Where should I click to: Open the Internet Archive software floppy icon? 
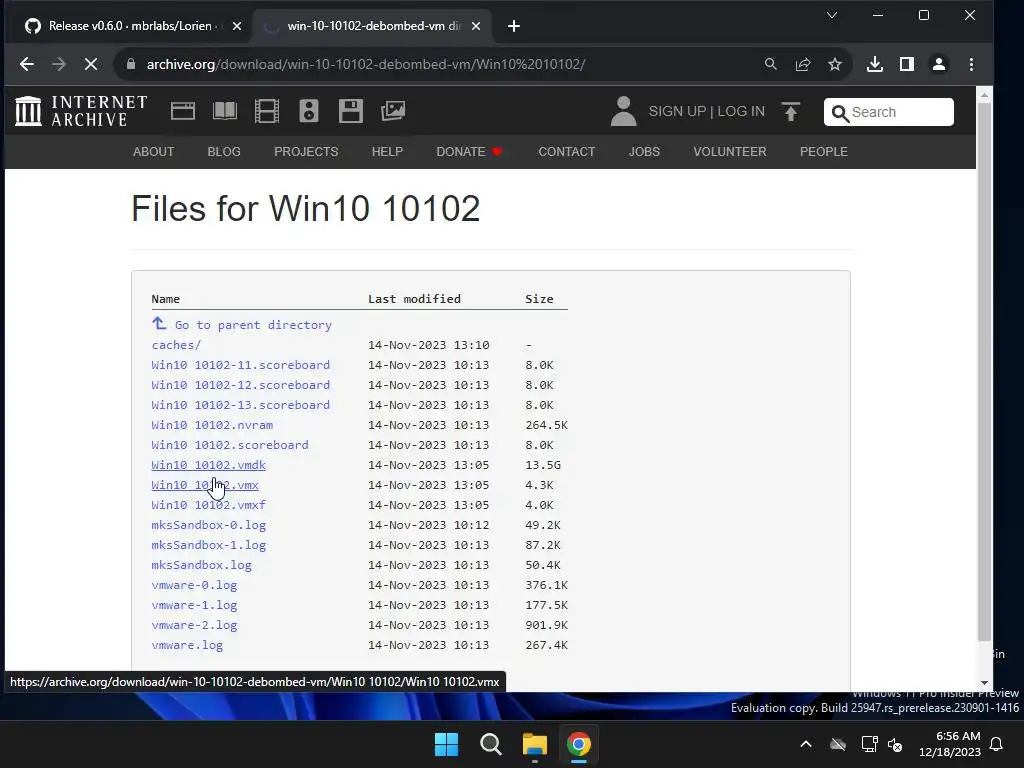(351, 111)
